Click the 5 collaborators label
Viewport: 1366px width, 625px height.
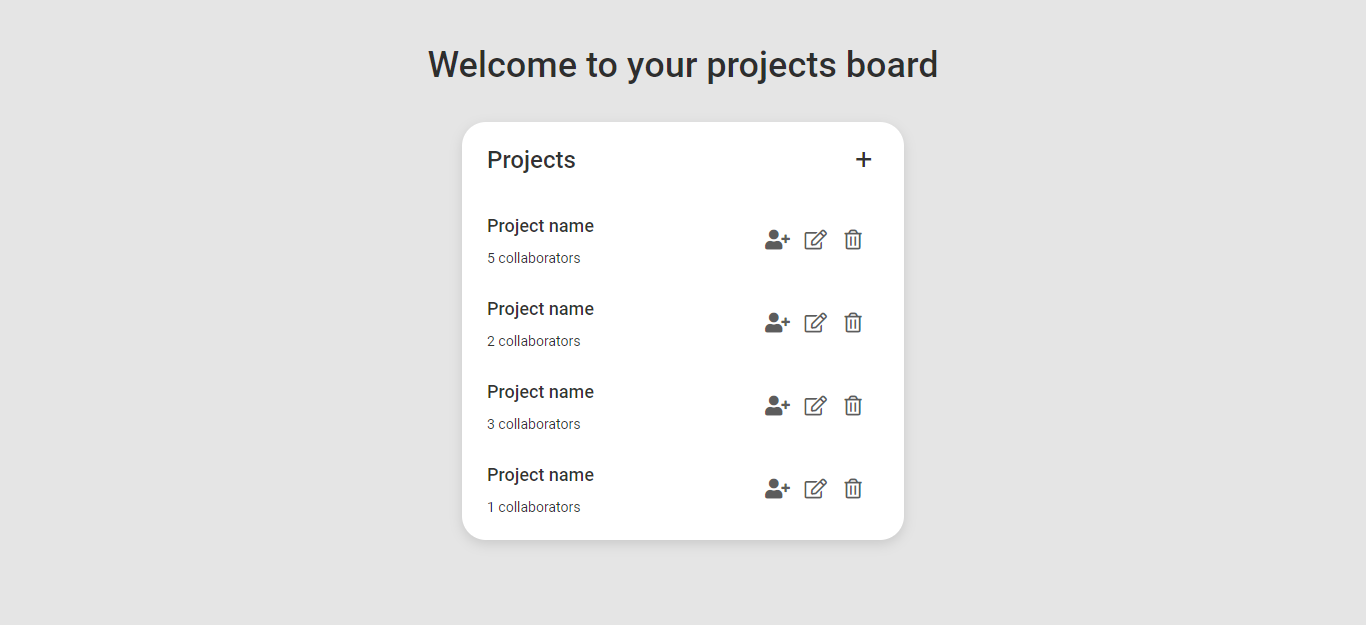click(533, 258)
